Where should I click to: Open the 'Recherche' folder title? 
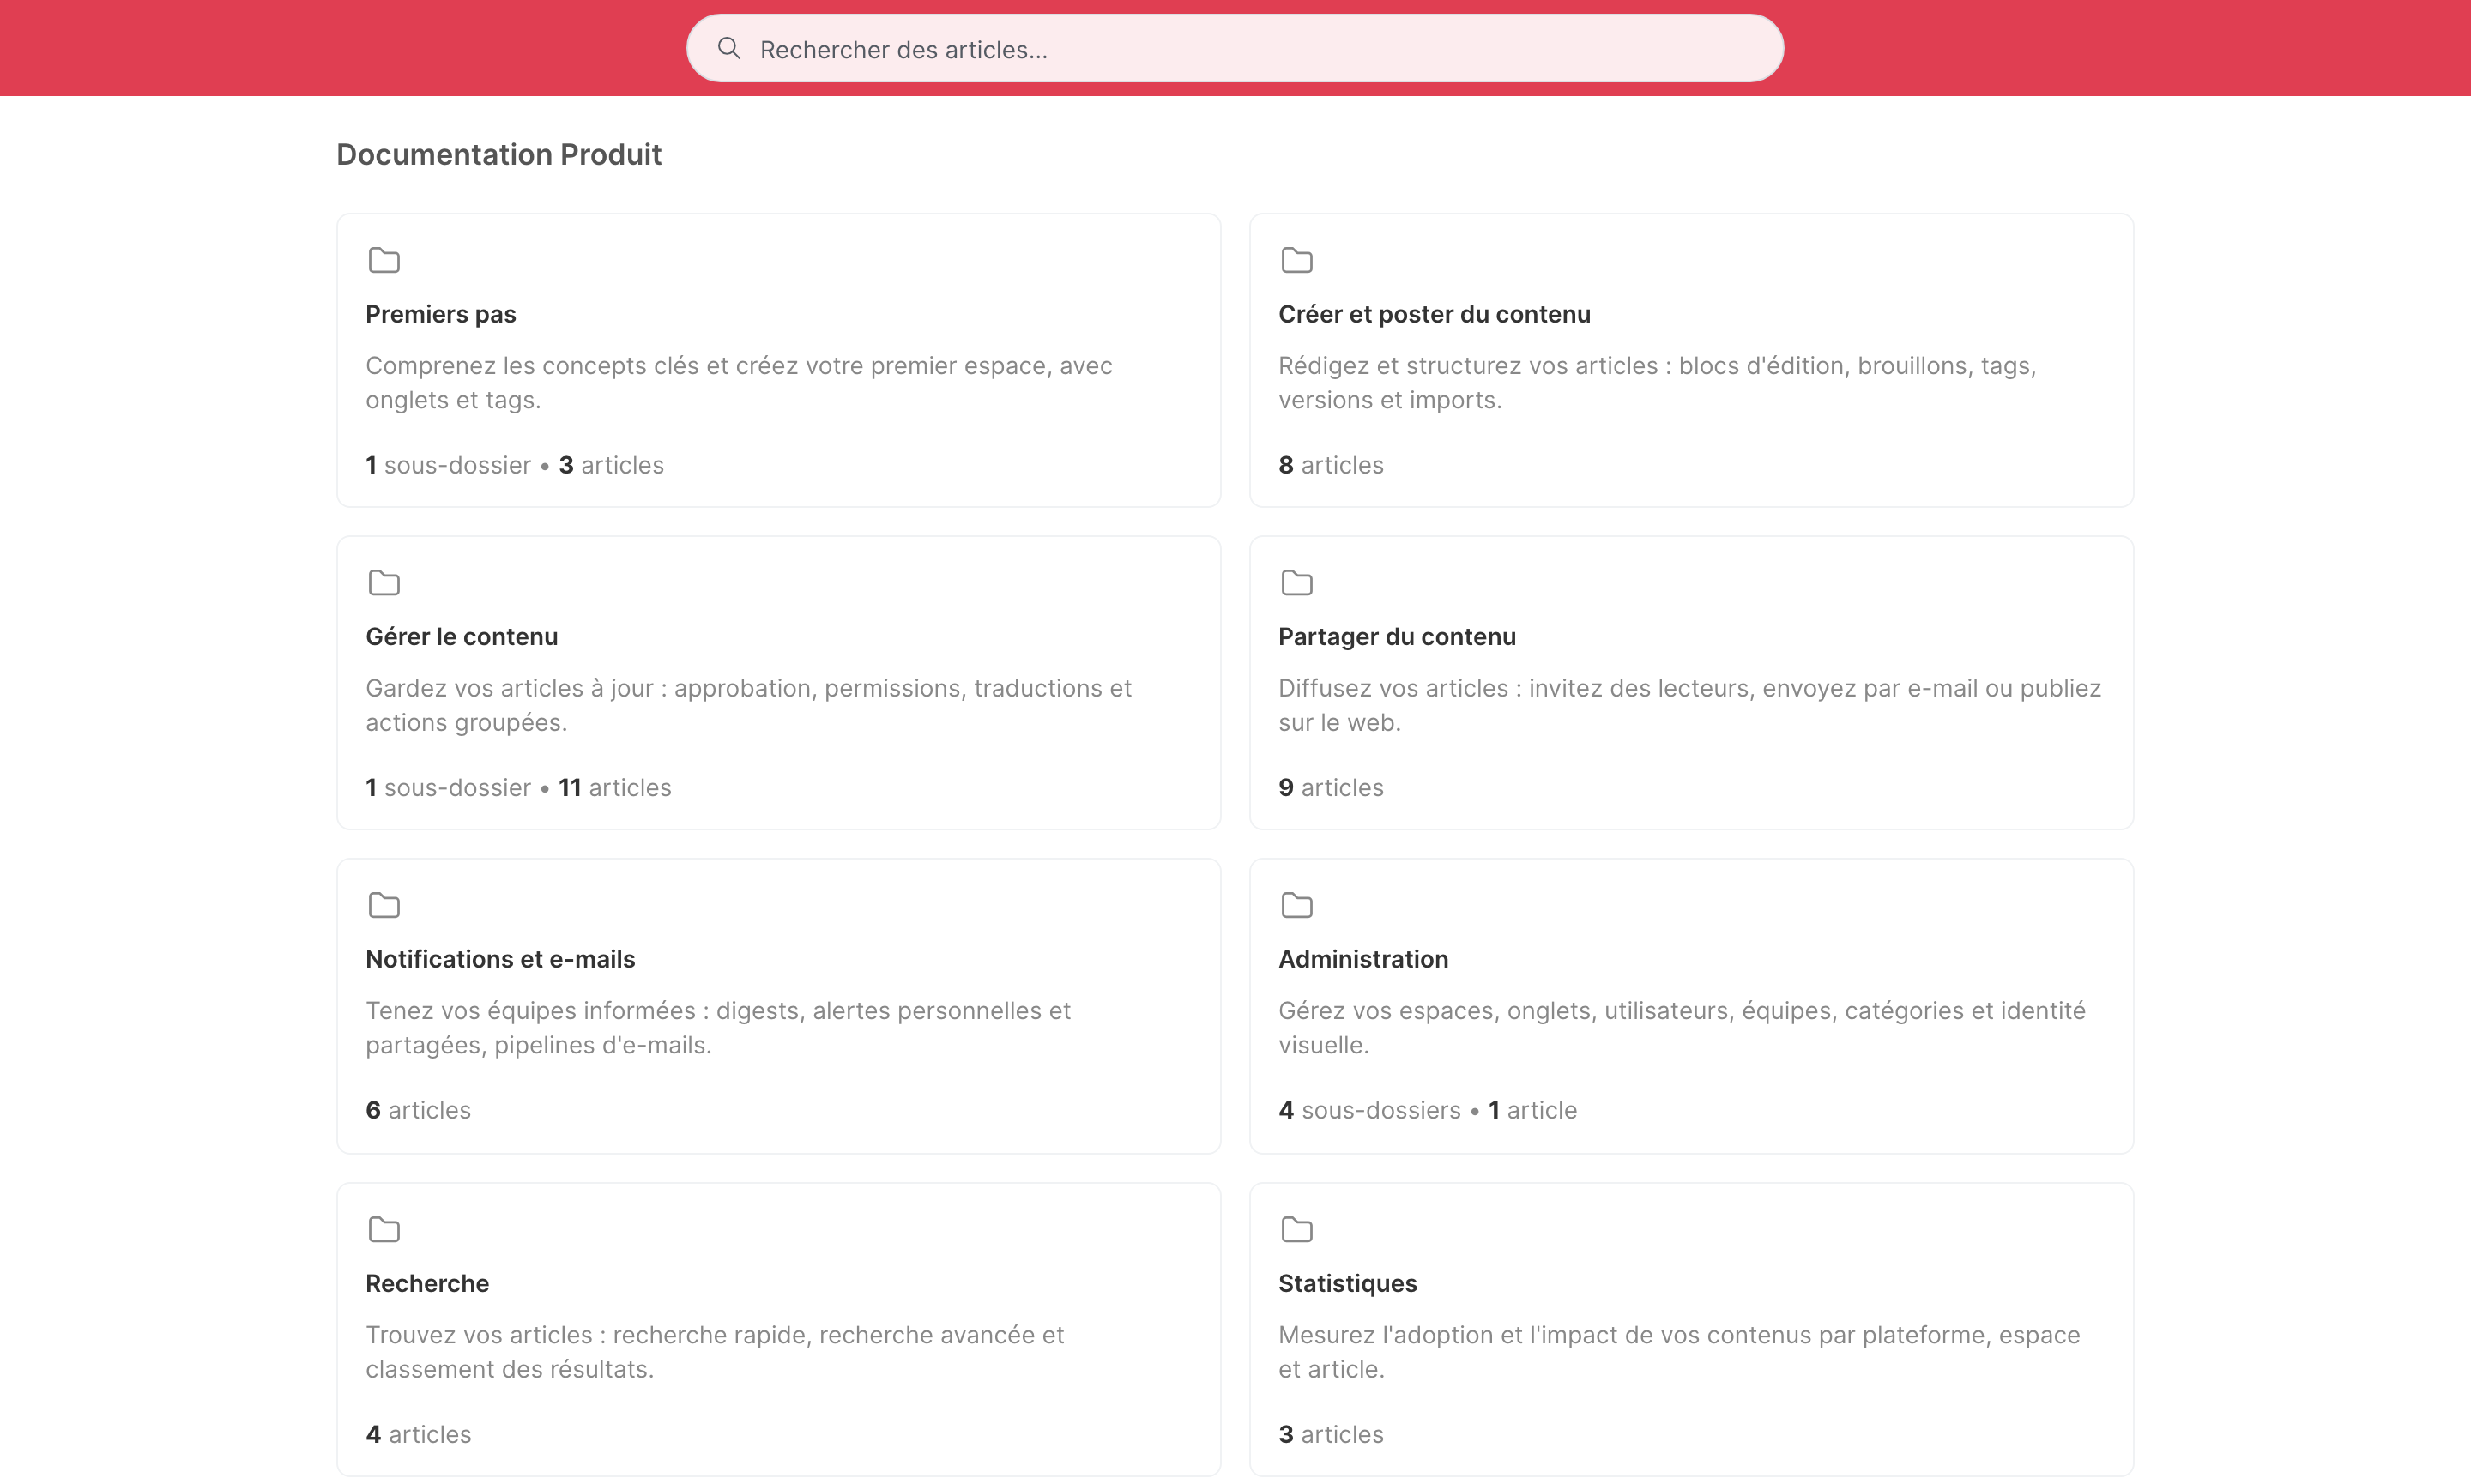tap(427, 1284)
